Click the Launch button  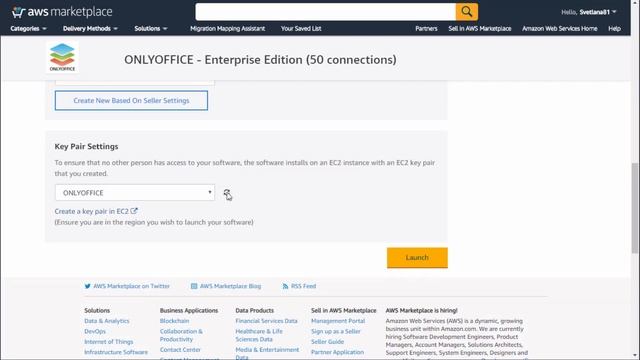coord(417,258)
